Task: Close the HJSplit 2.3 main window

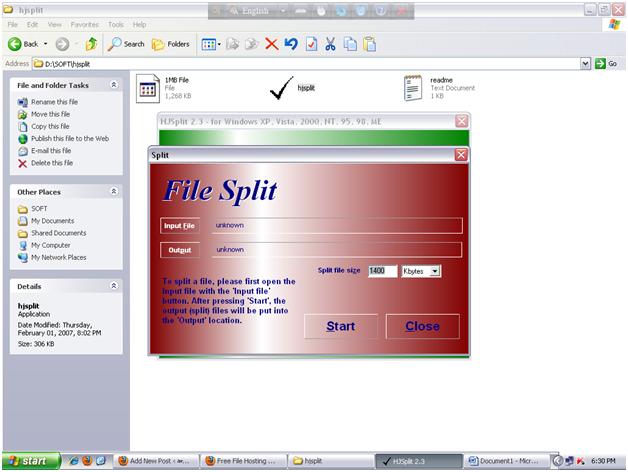Action: pyautogui.click(x=461, y=121)
